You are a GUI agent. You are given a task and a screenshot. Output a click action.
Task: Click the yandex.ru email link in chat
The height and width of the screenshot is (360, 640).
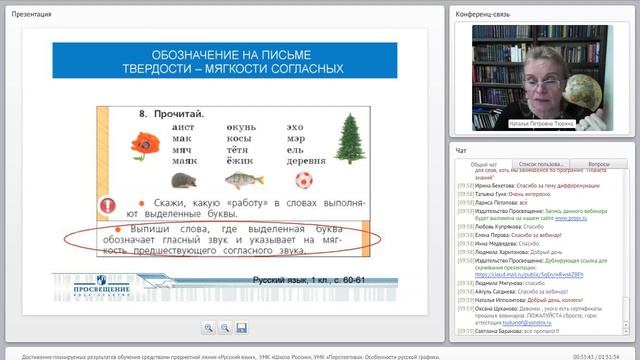527,322
